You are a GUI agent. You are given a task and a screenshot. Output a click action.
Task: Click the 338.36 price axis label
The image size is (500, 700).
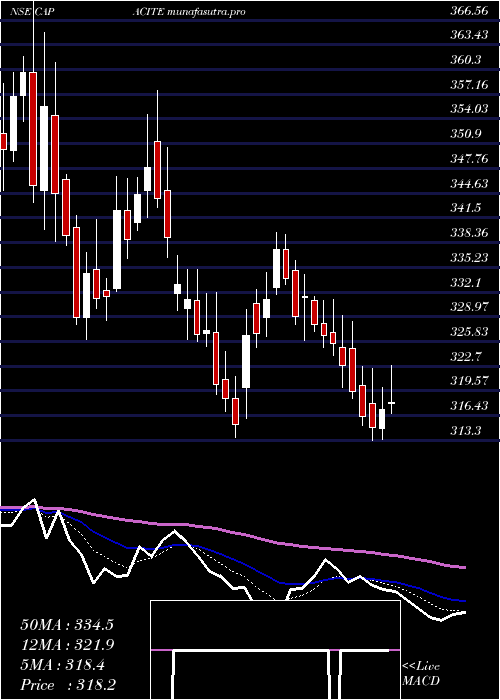(469, 233)
